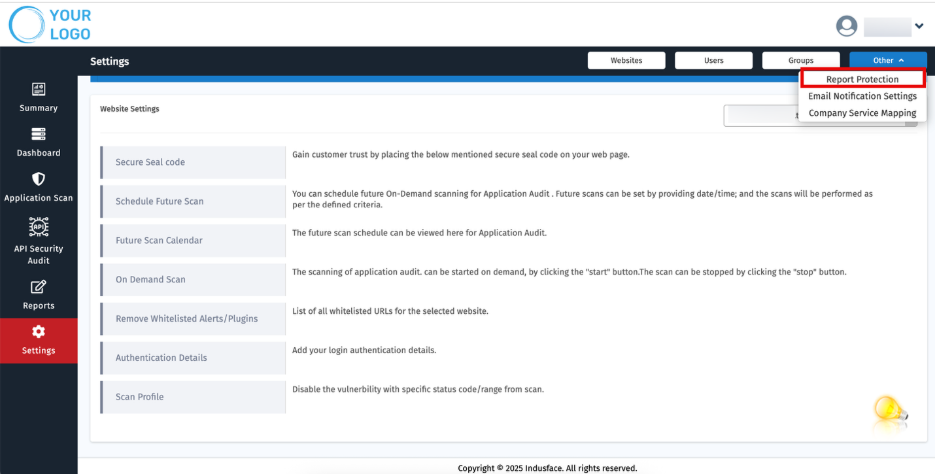
Task: Click the Reports sidebar label
Action: (x=38, y=306)
